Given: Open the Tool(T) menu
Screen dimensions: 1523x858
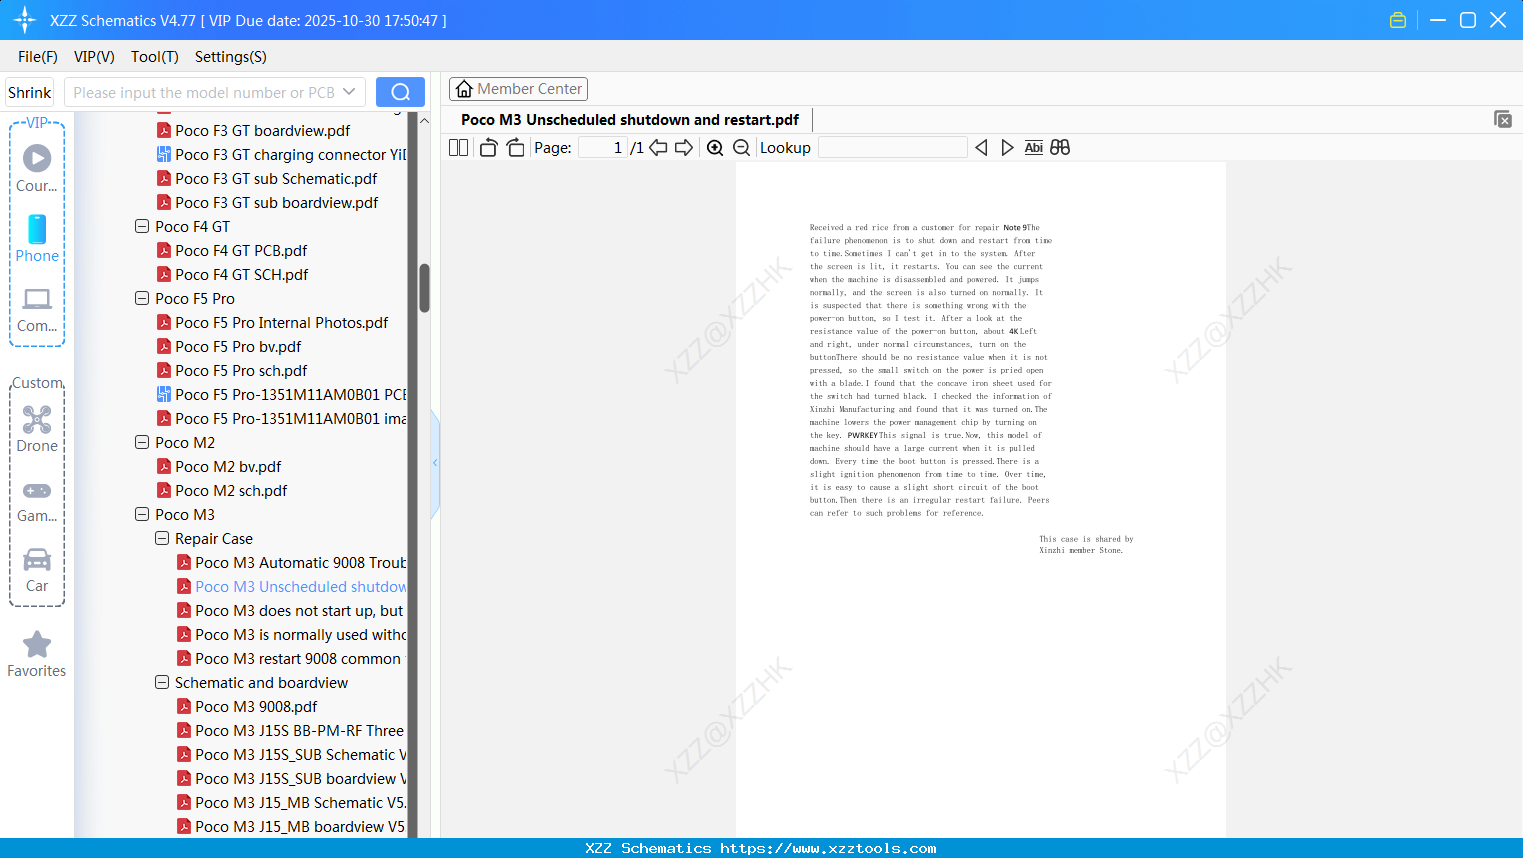Looking at the screenshot, I should point(155,57).
